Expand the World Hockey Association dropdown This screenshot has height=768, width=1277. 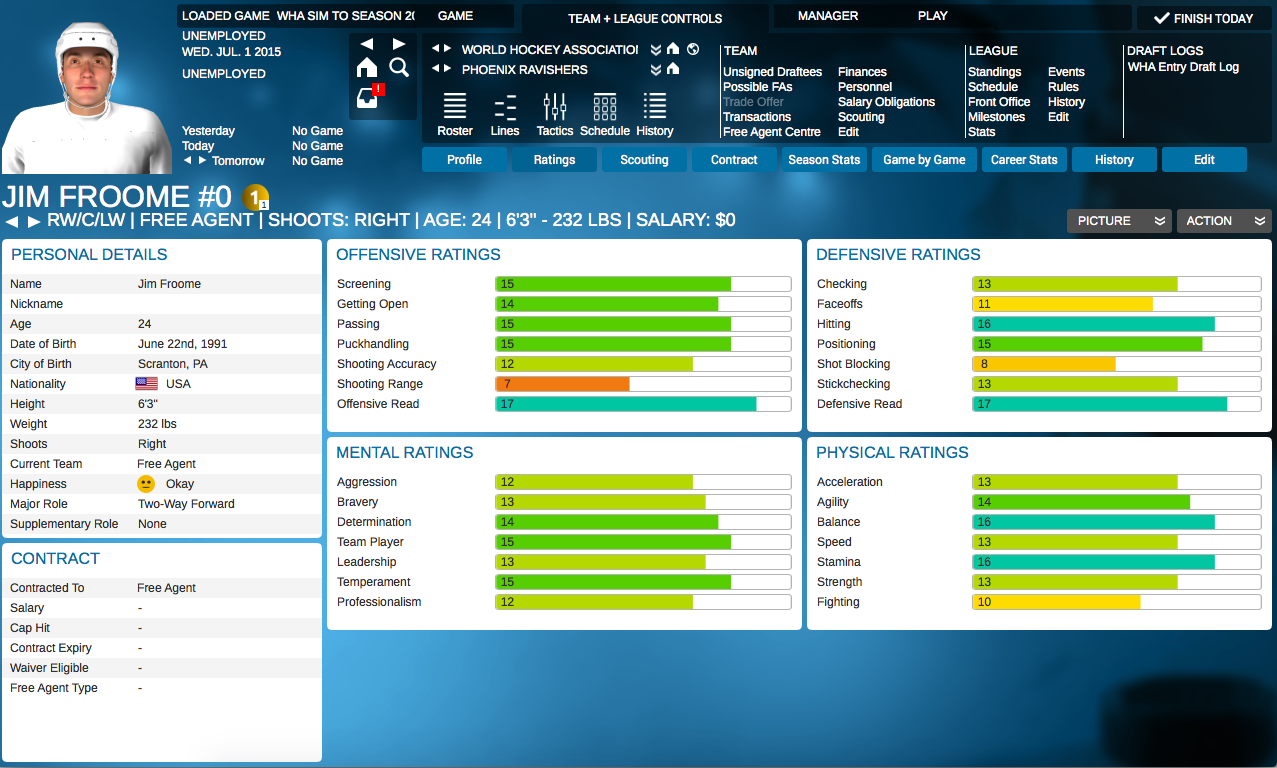(656, 49)
